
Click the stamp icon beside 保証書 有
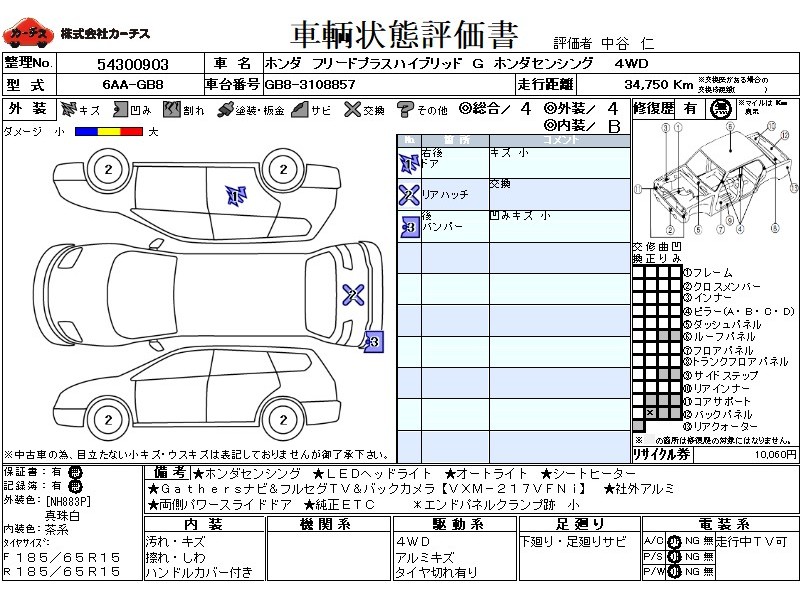(x=76, y=472)
